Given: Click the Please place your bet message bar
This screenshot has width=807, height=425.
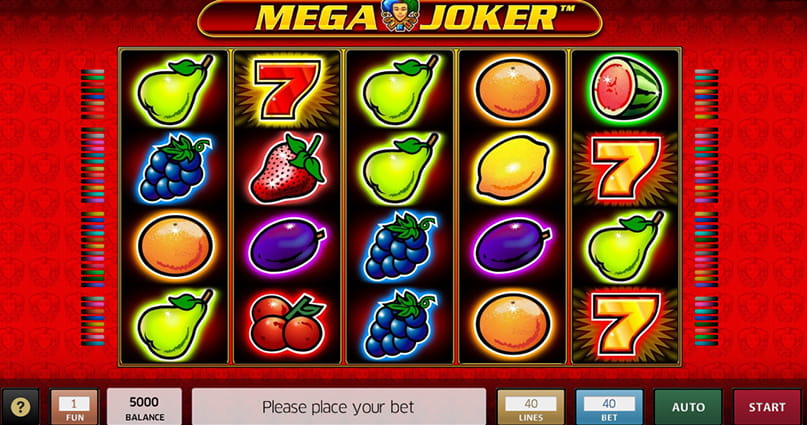Looking at the screenshot, I should [x=339, y=407].
